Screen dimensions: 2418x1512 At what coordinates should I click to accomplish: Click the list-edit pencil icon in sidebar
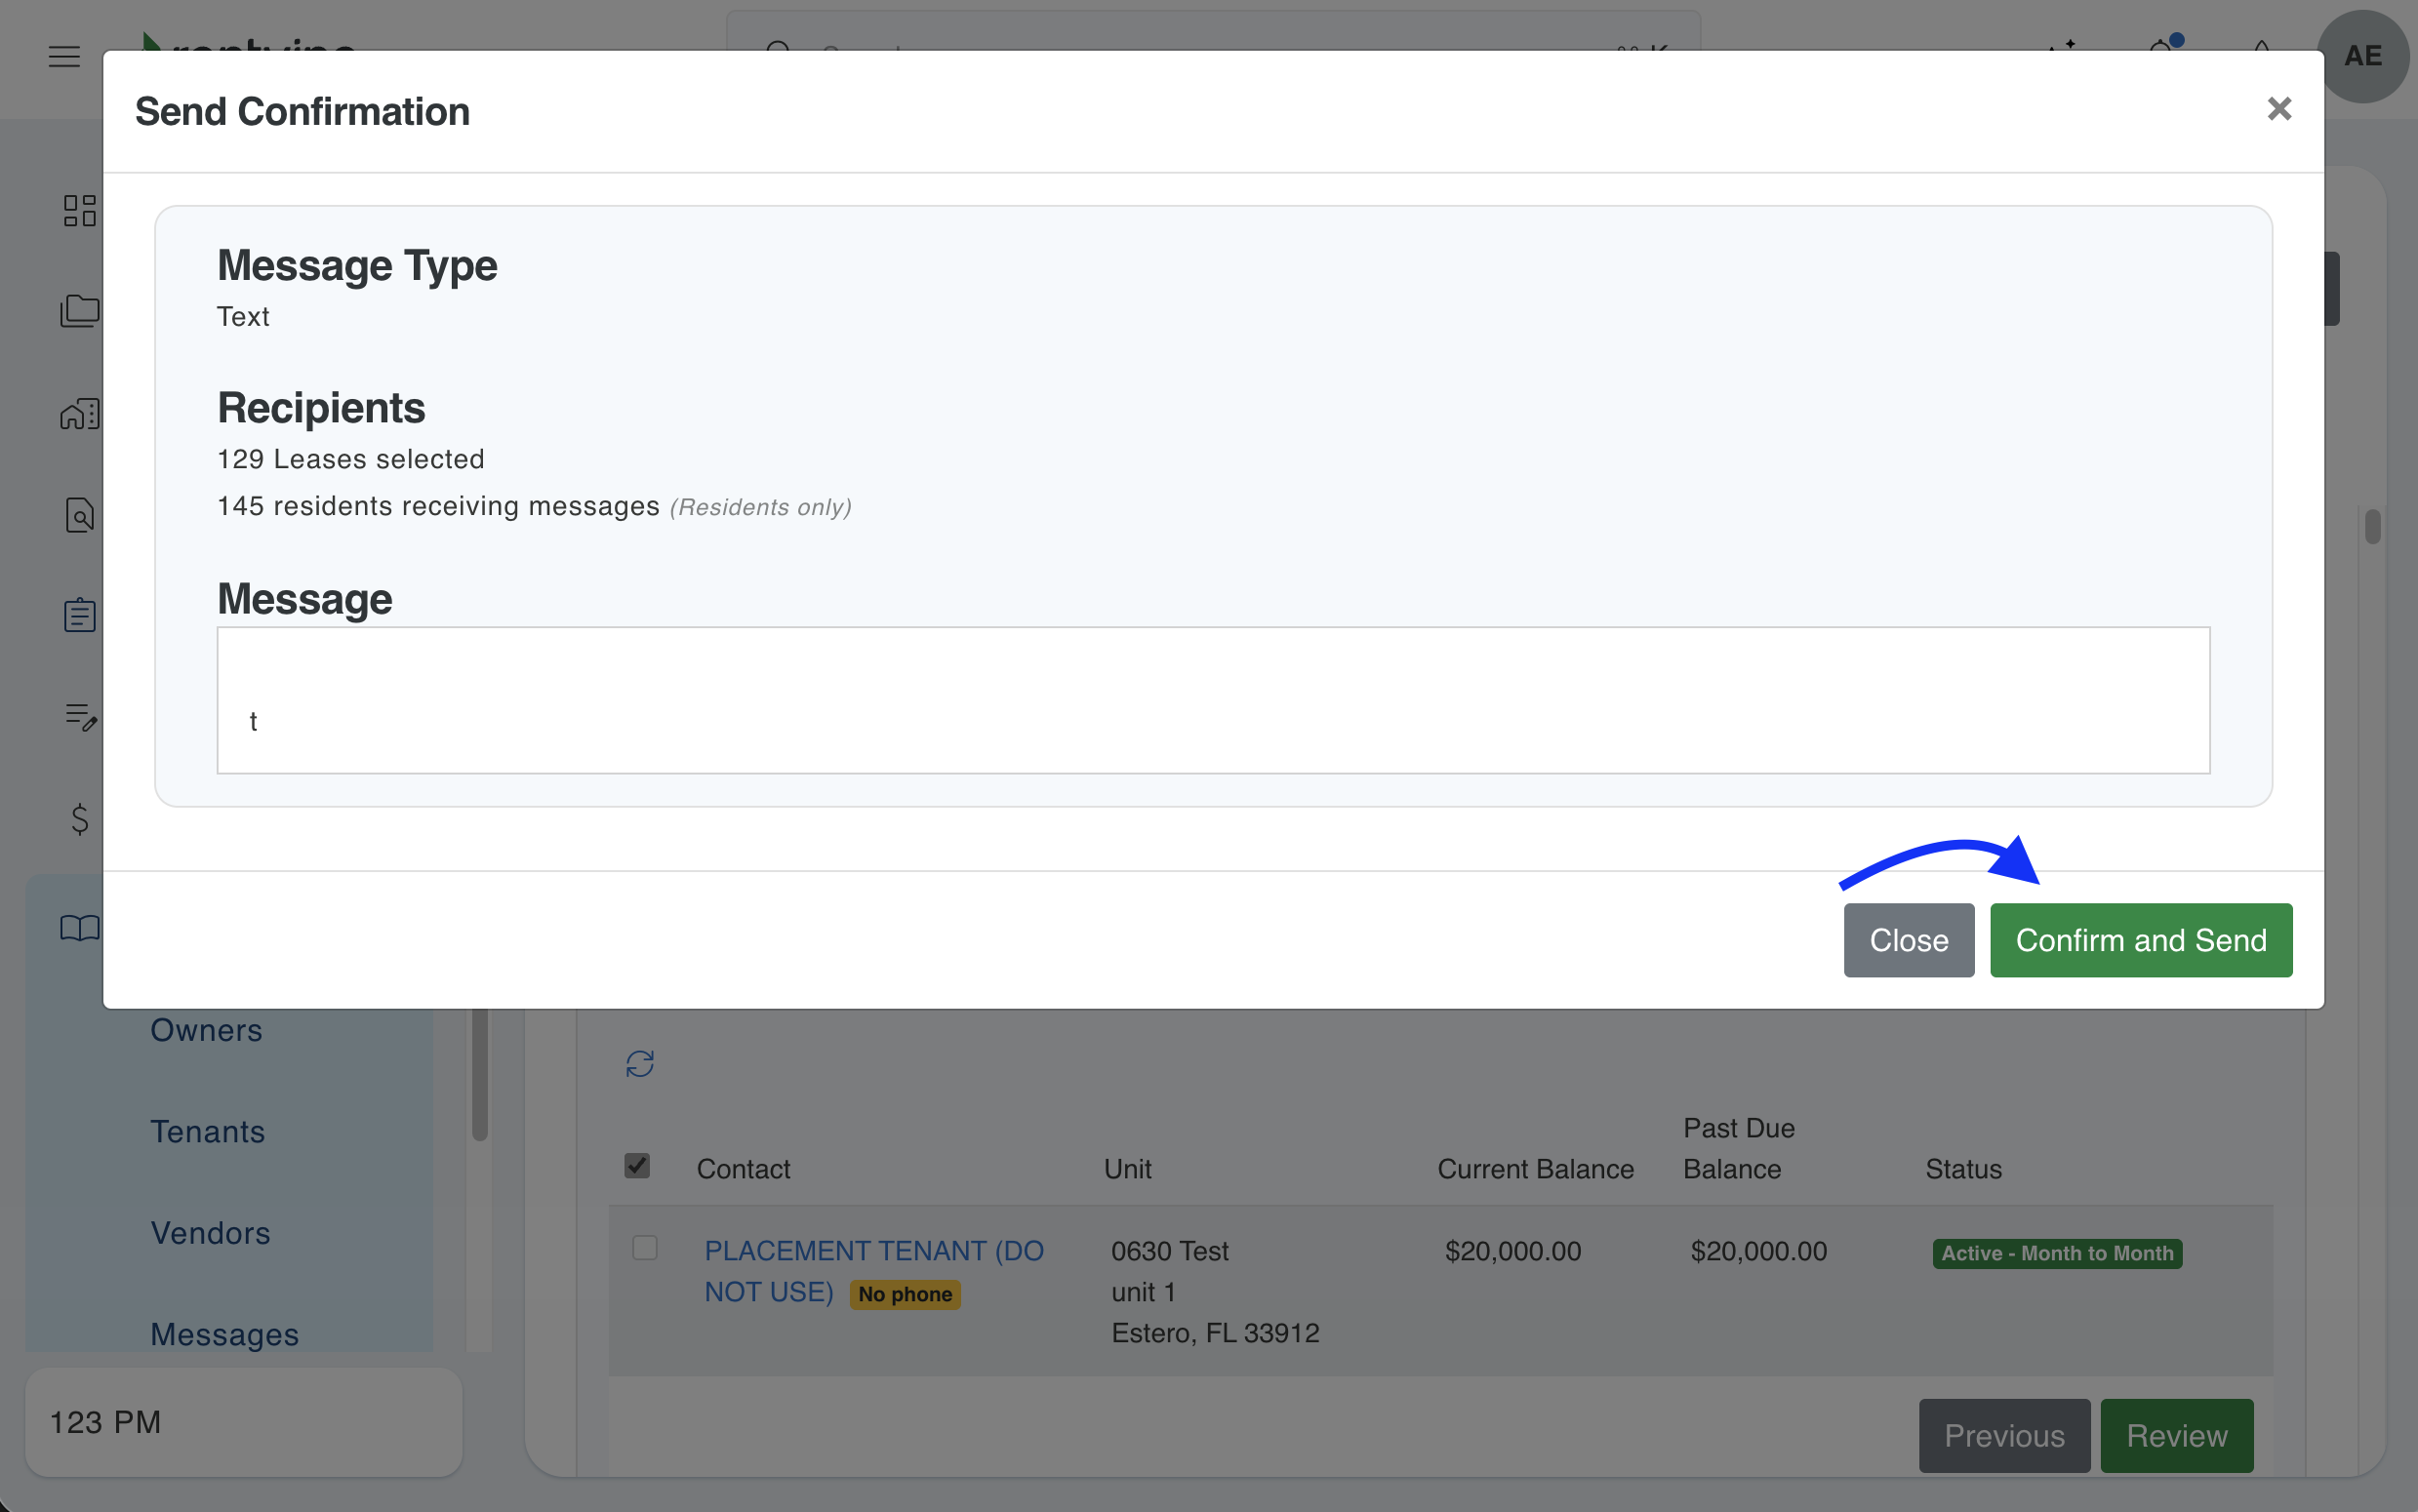coord(79,716)
